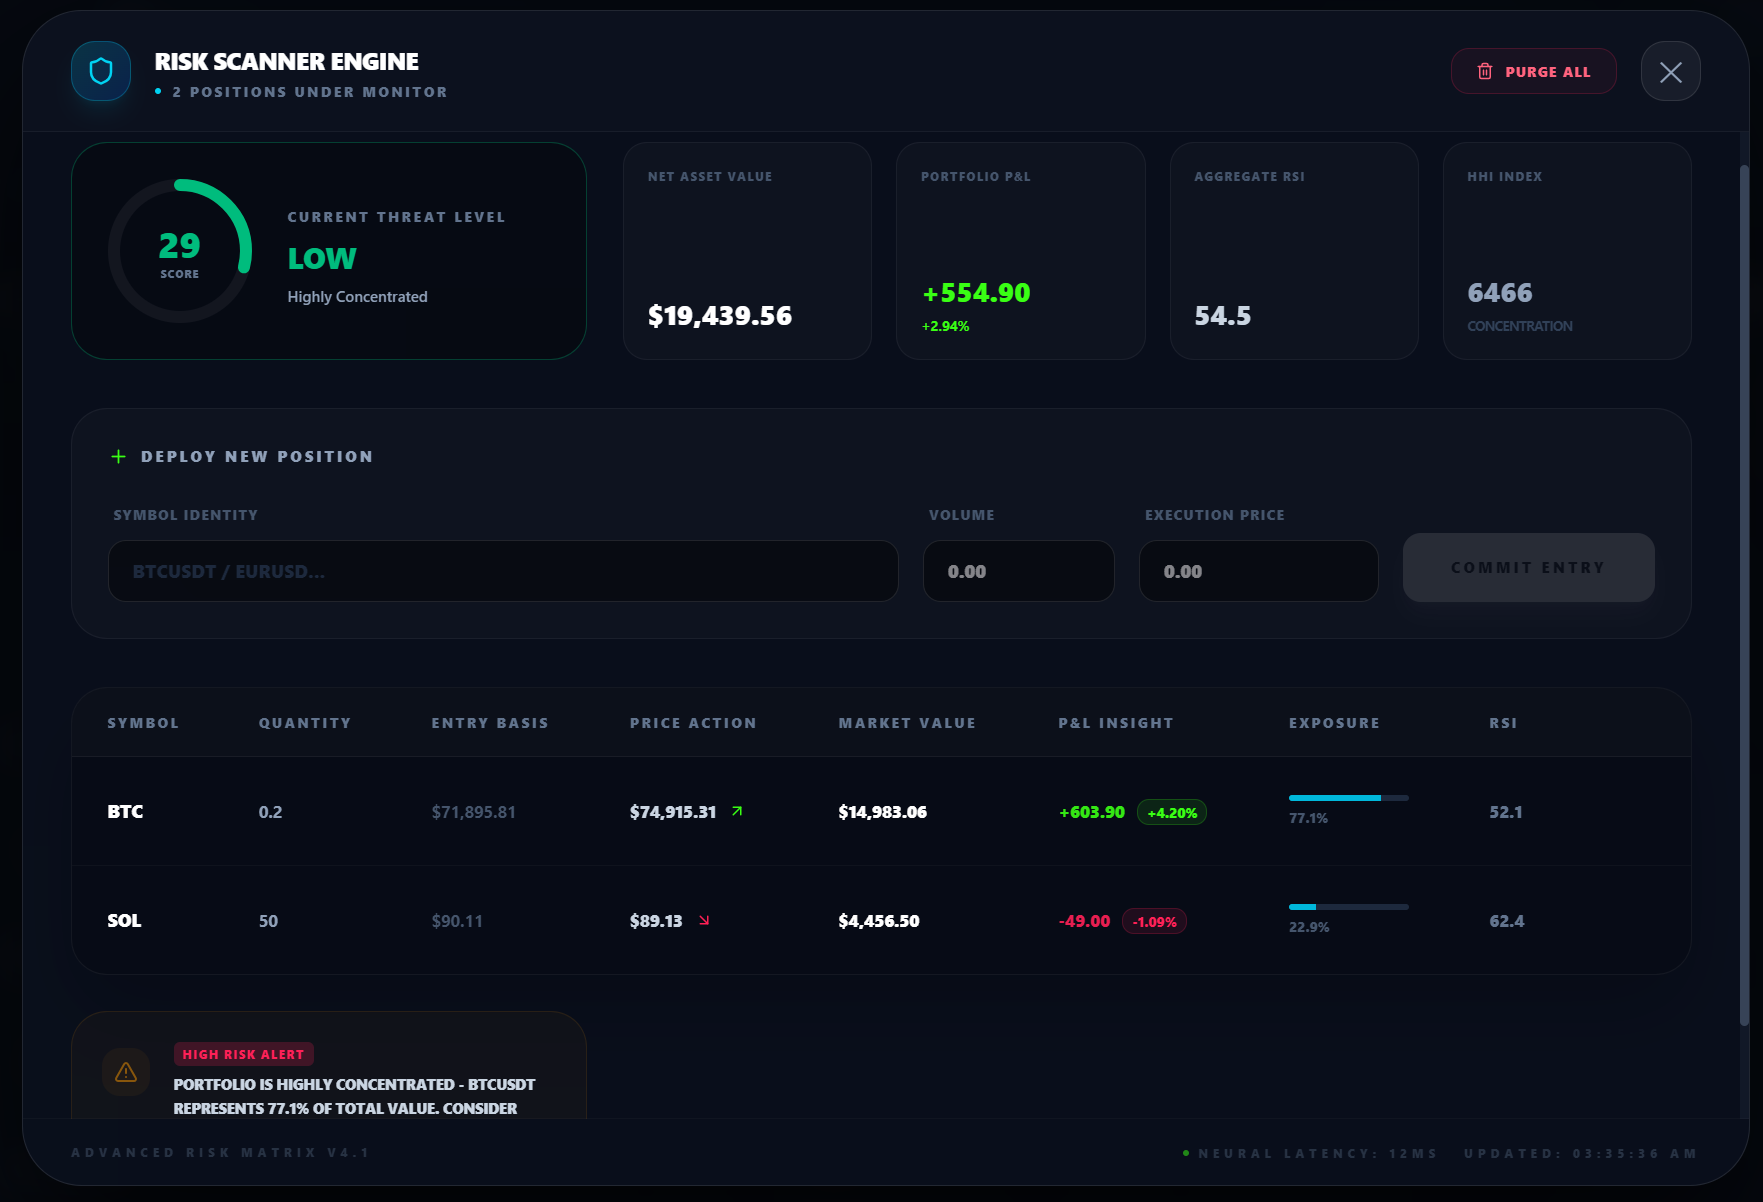Image resolution: width=1763 pixels, height=1202 pixels.
Task: Close the Risk Scanner Engine panel
Action: point(1670,71)
